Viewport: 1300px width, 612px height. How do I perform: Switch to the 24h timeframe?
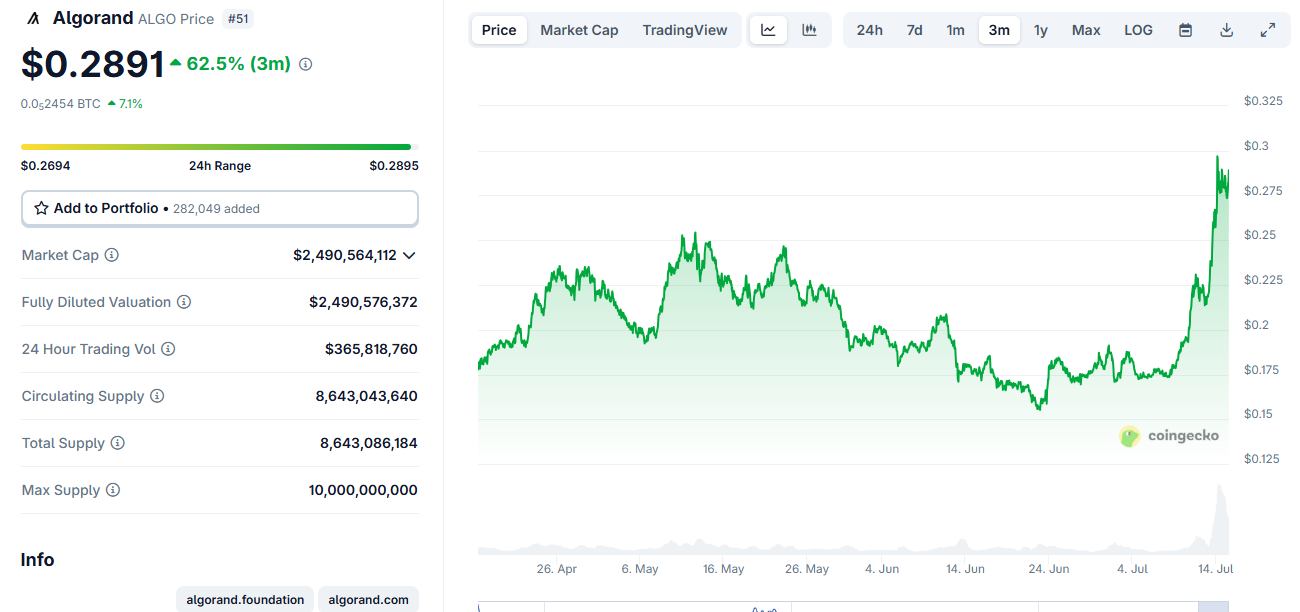tap(869, 30)
